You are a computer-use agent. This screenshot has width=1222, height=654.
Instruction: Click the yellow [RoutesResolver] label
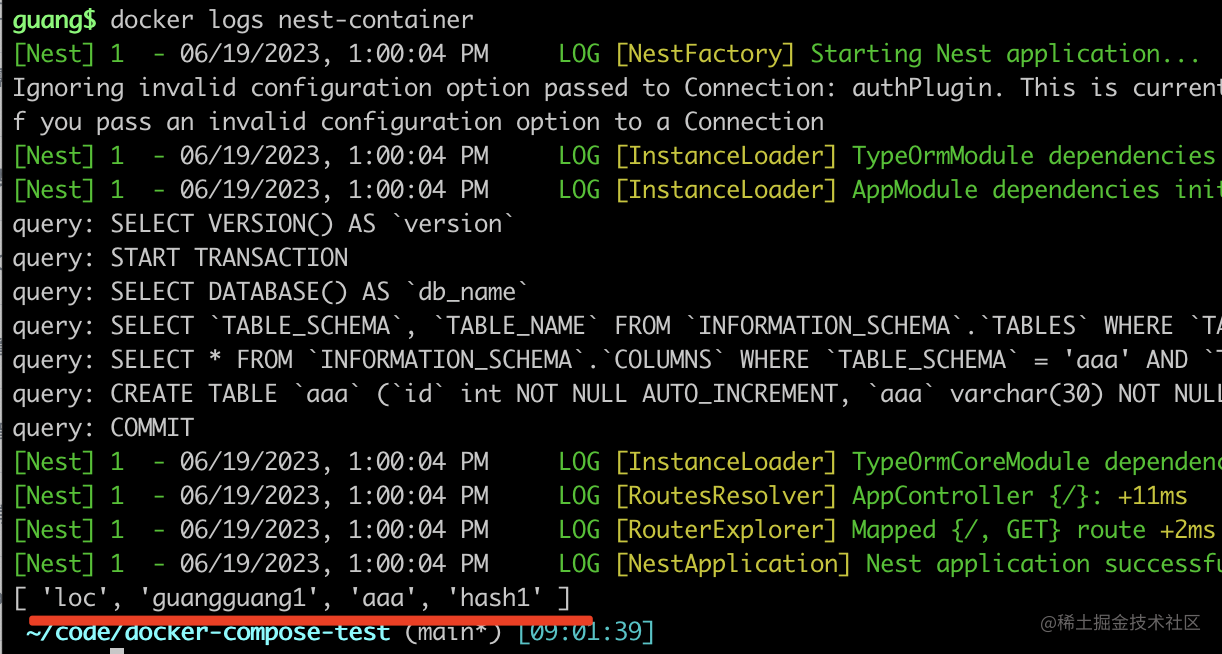point(725,495)
